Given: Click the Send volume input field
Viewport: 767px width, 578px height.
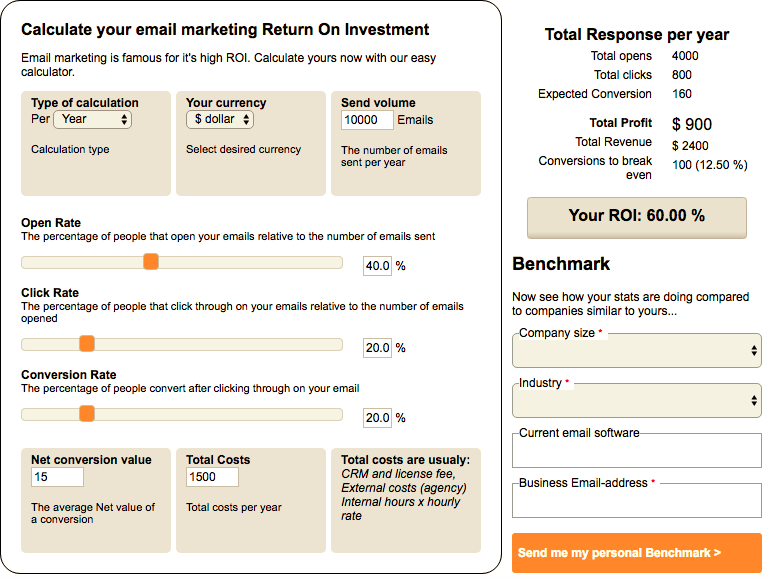Looking at the screenshot, I should point(367,120).
